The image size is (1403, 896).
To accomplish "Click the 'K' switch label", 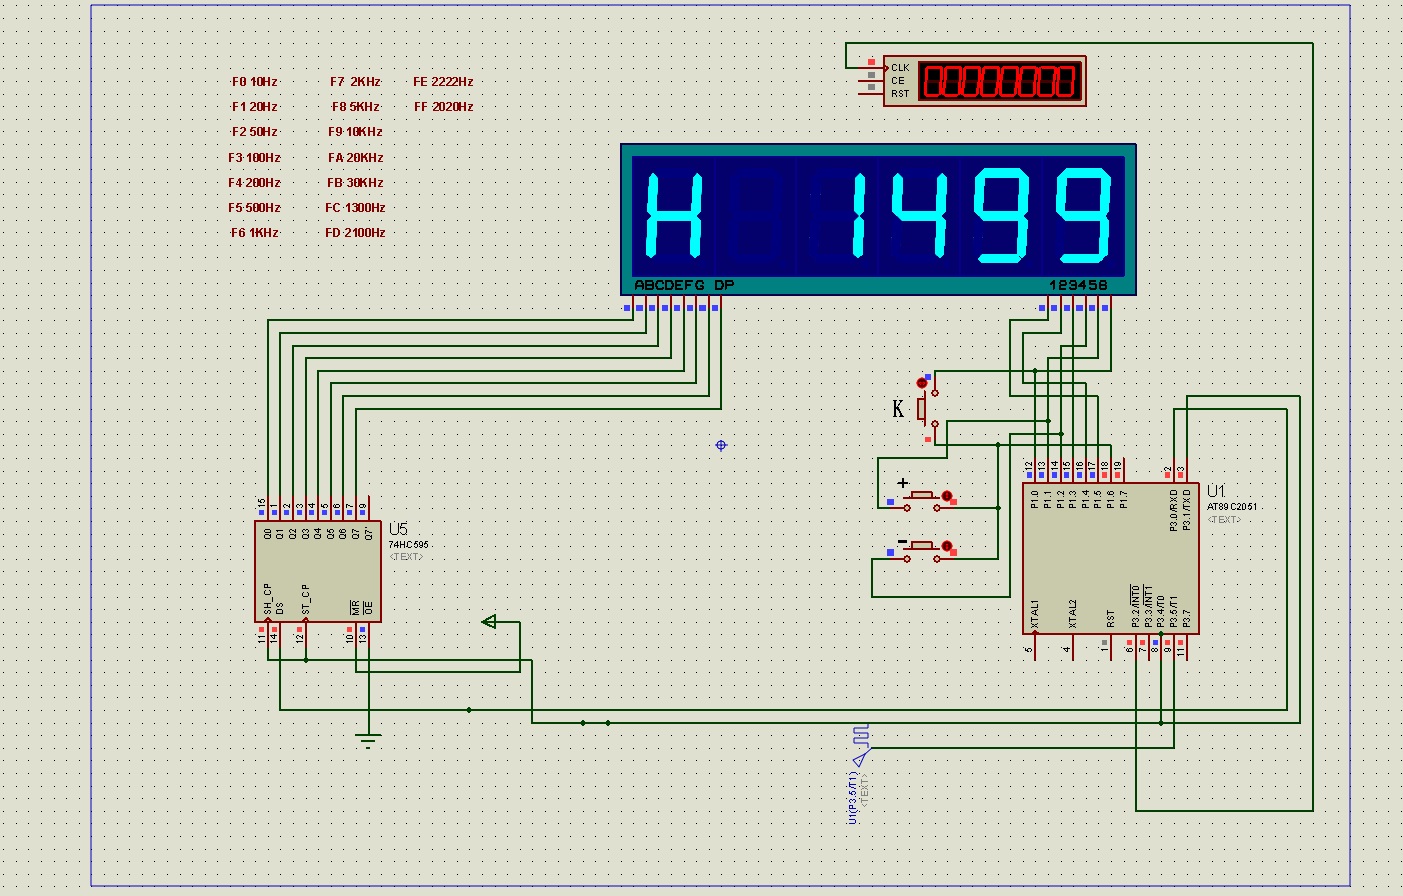I will 898,408.
